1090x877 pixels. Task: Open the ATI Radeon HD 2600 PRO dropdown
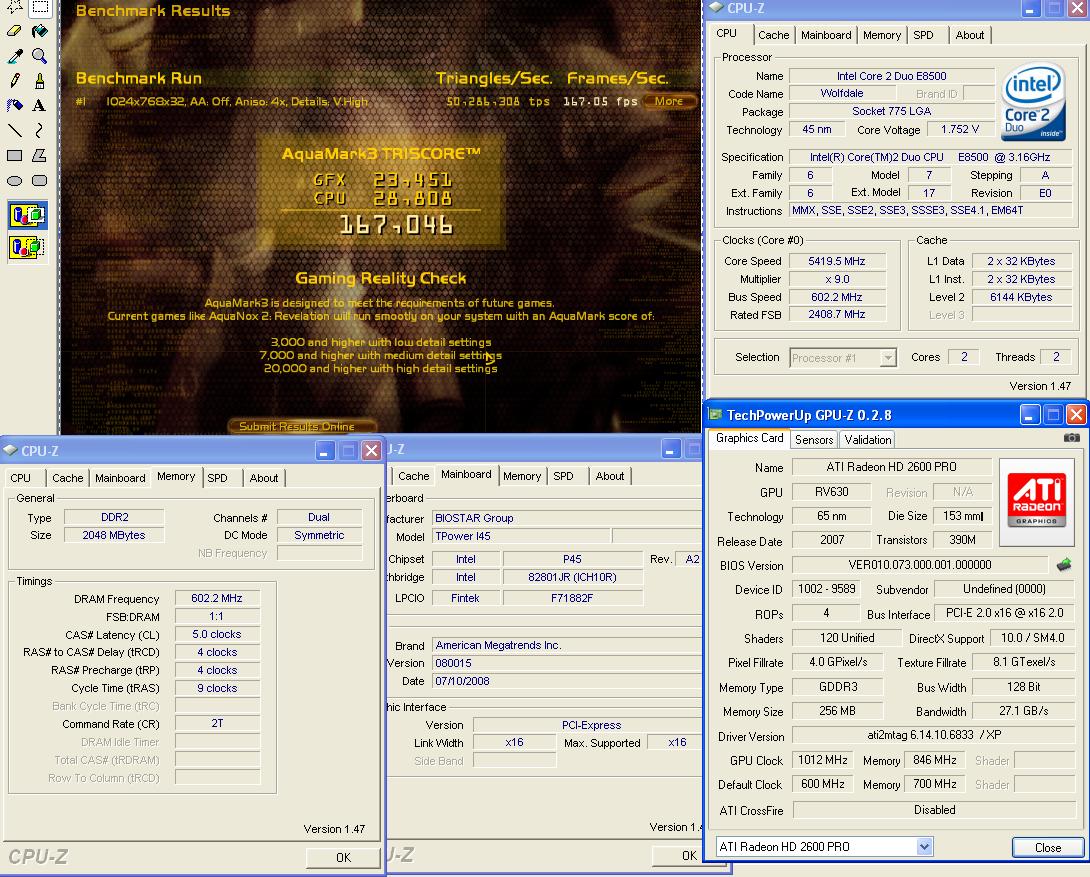coord(924,846)
